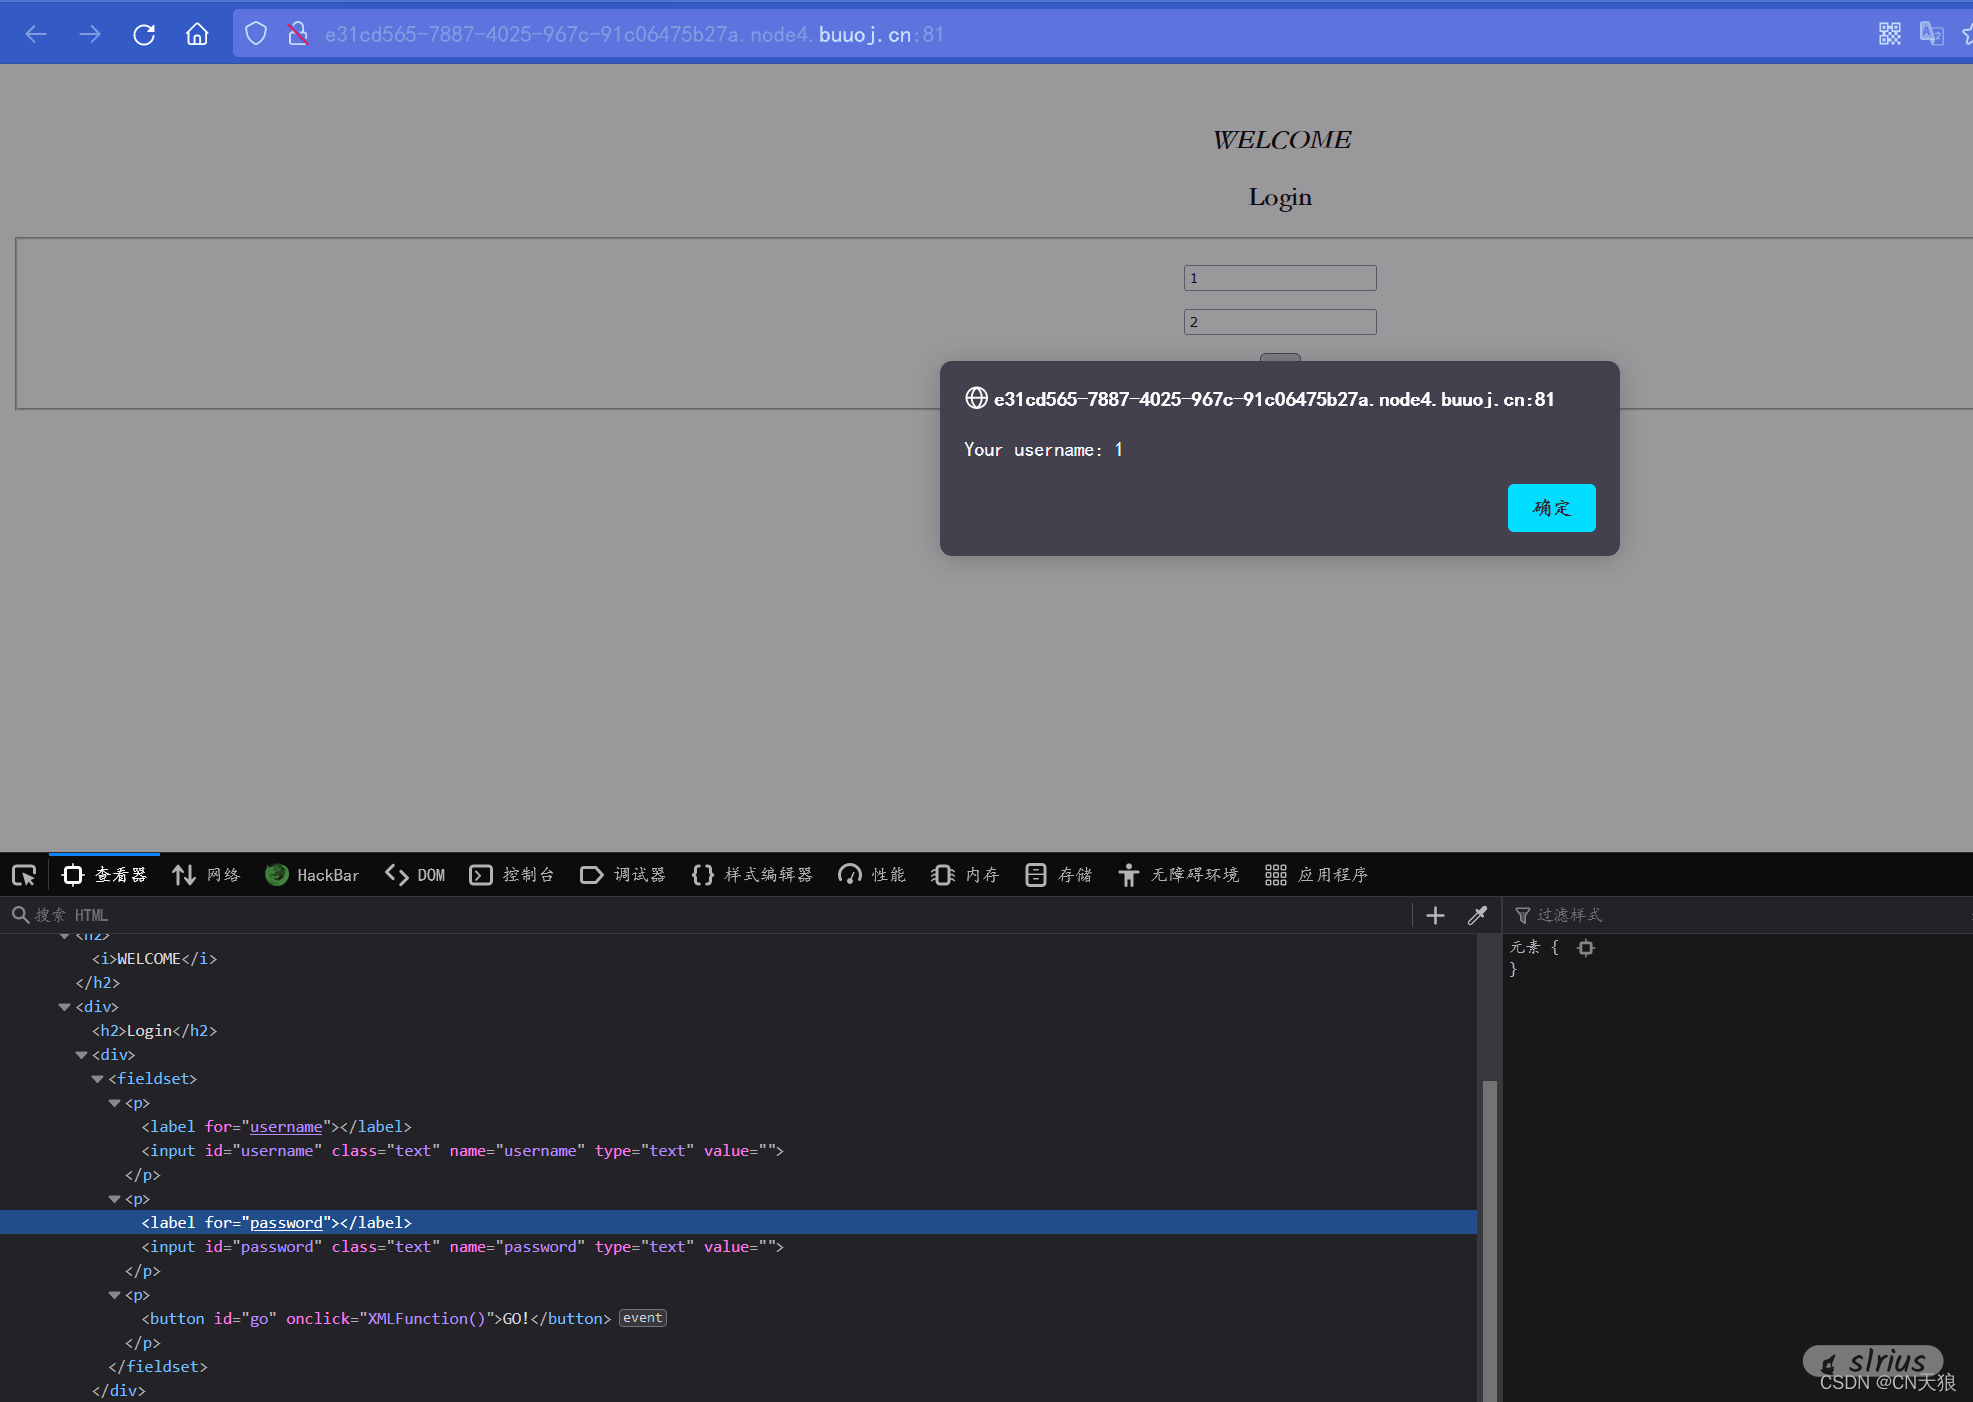1973x1402 pixels.
Task: Collapse the fieldset tree node
Action: click(98, 1079)
